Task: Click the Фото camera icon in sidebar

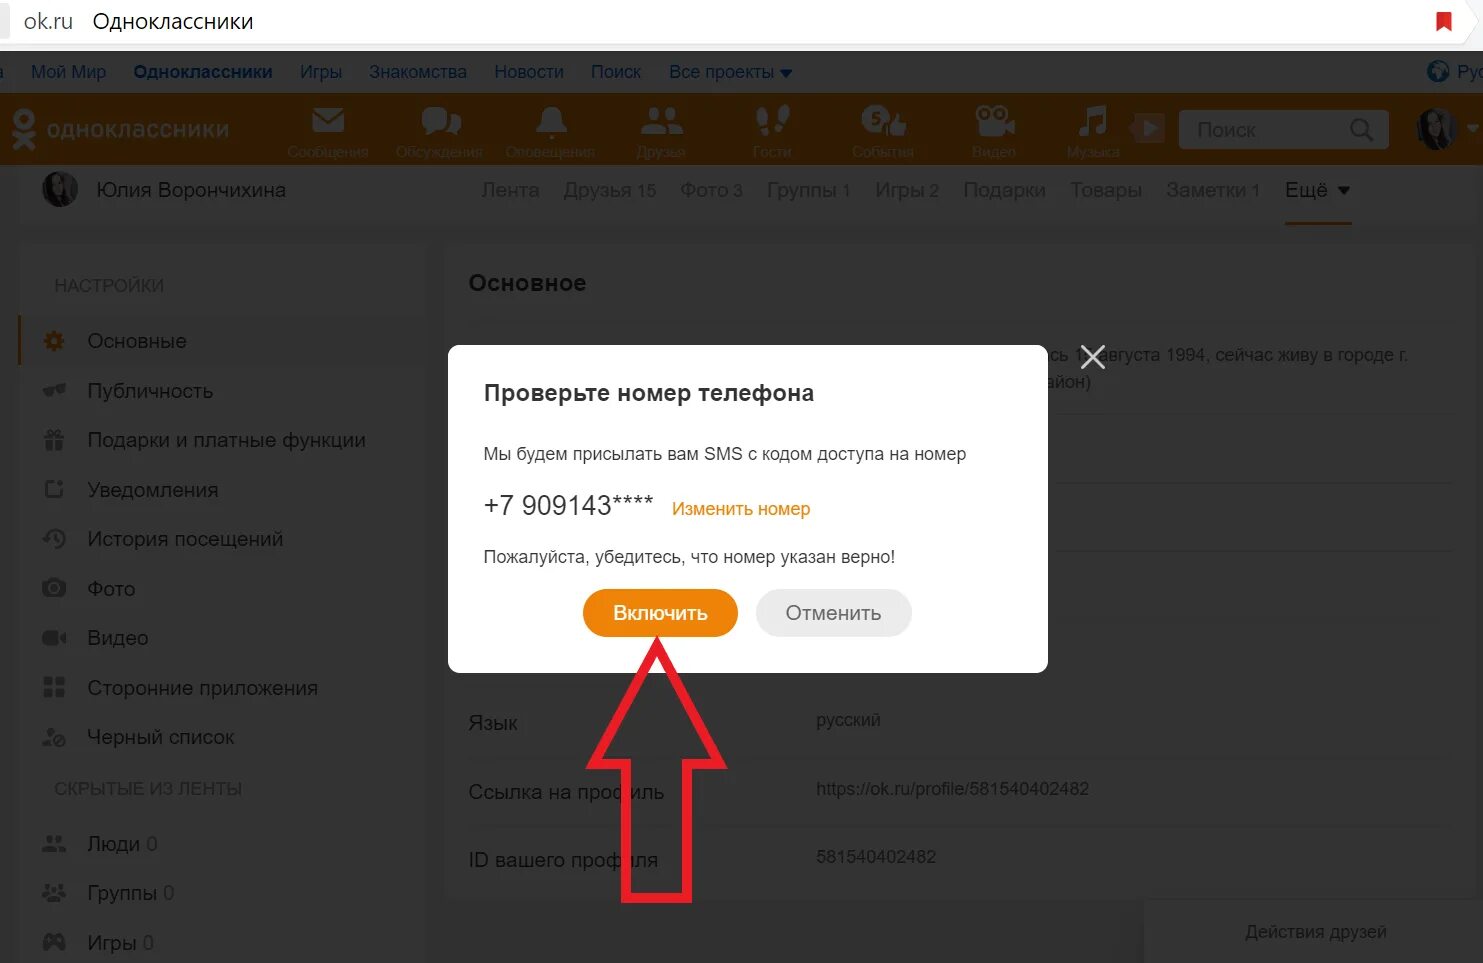Action: [x=54, y=588]
